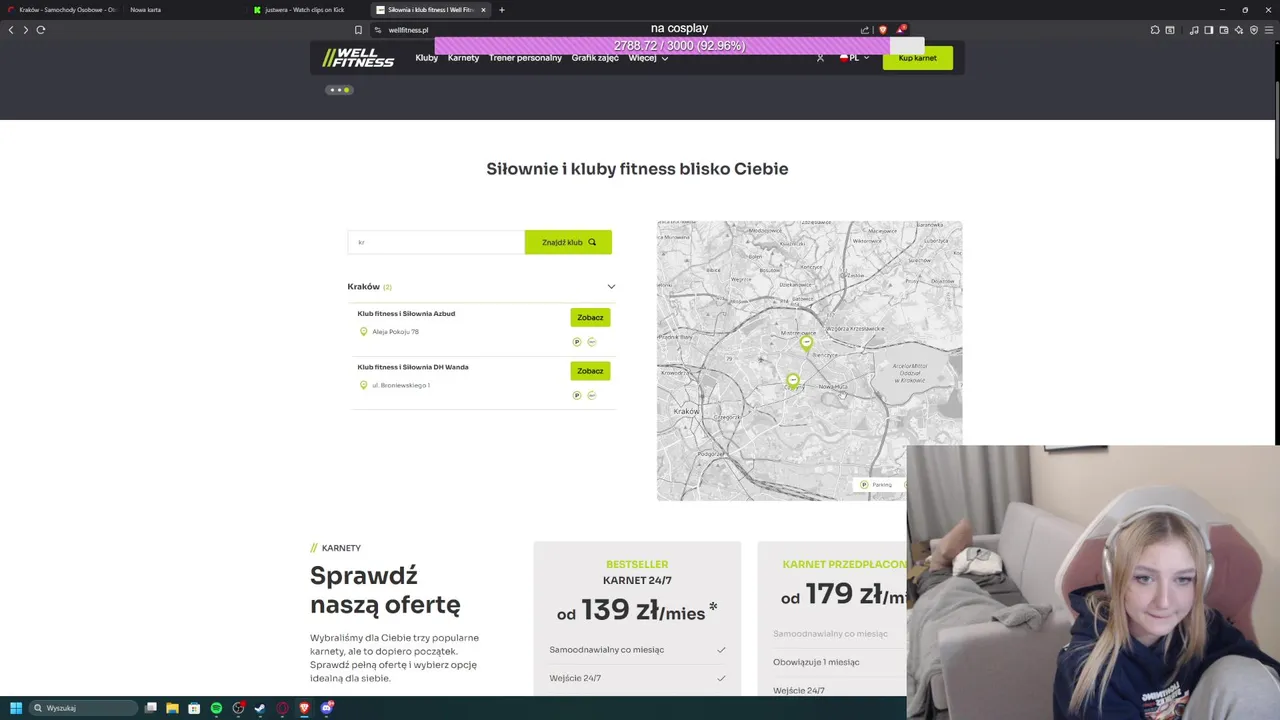
Task: Click location pin beside ul. Broniewskiego 1
Action: coord(363,385)
